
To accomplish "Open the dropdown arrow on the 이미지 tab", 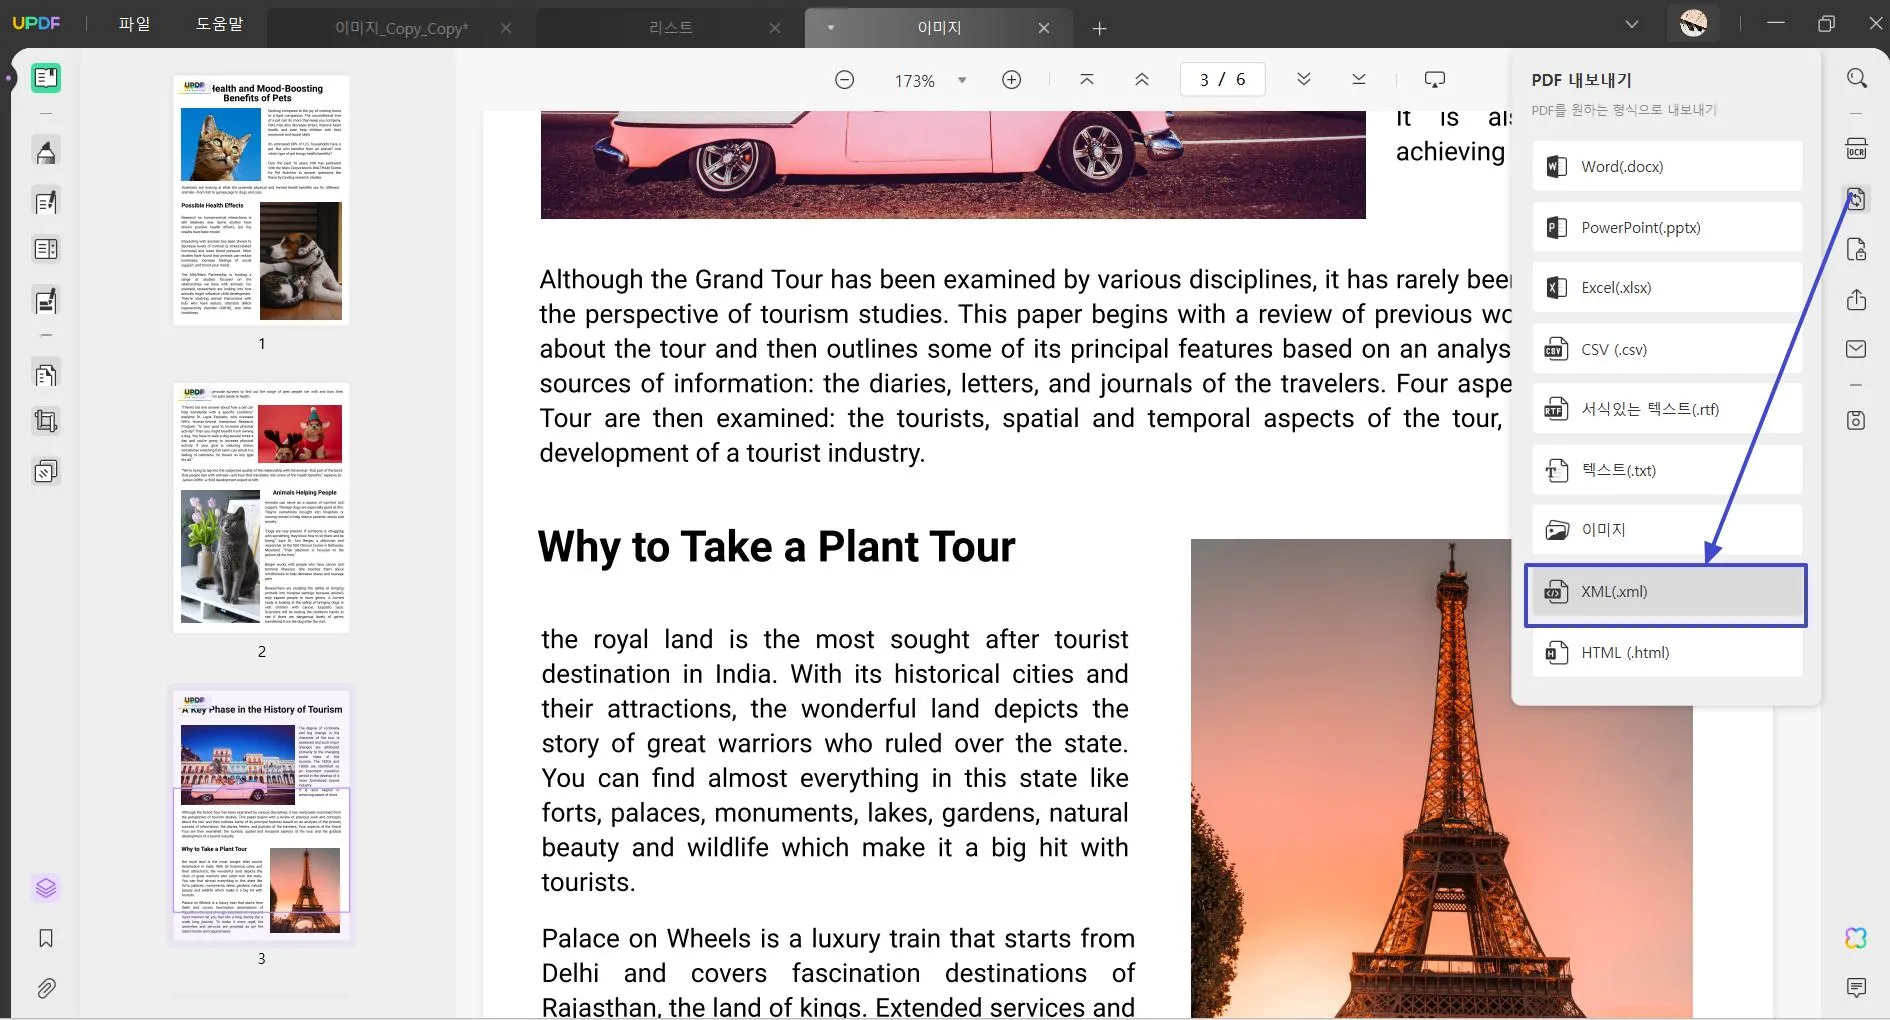I will click(831, 27).
